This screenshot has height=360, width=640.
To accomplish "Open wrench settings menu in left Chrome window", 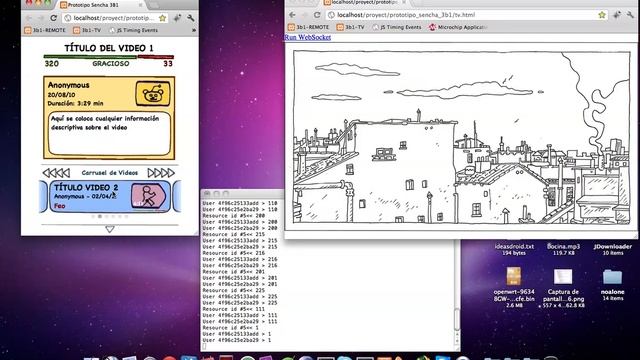I will [x=191, y=18].
